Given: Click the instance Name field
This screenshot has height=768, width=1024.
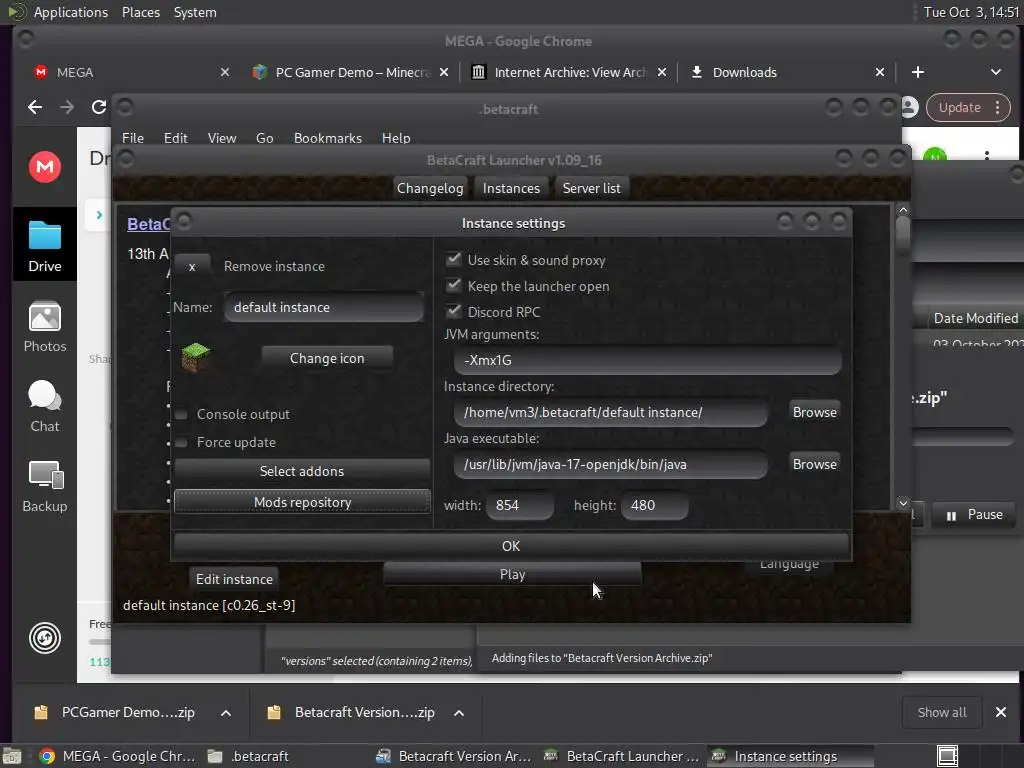Looking at the screenshot, I should pyautogui.click(x=324, y=307).
